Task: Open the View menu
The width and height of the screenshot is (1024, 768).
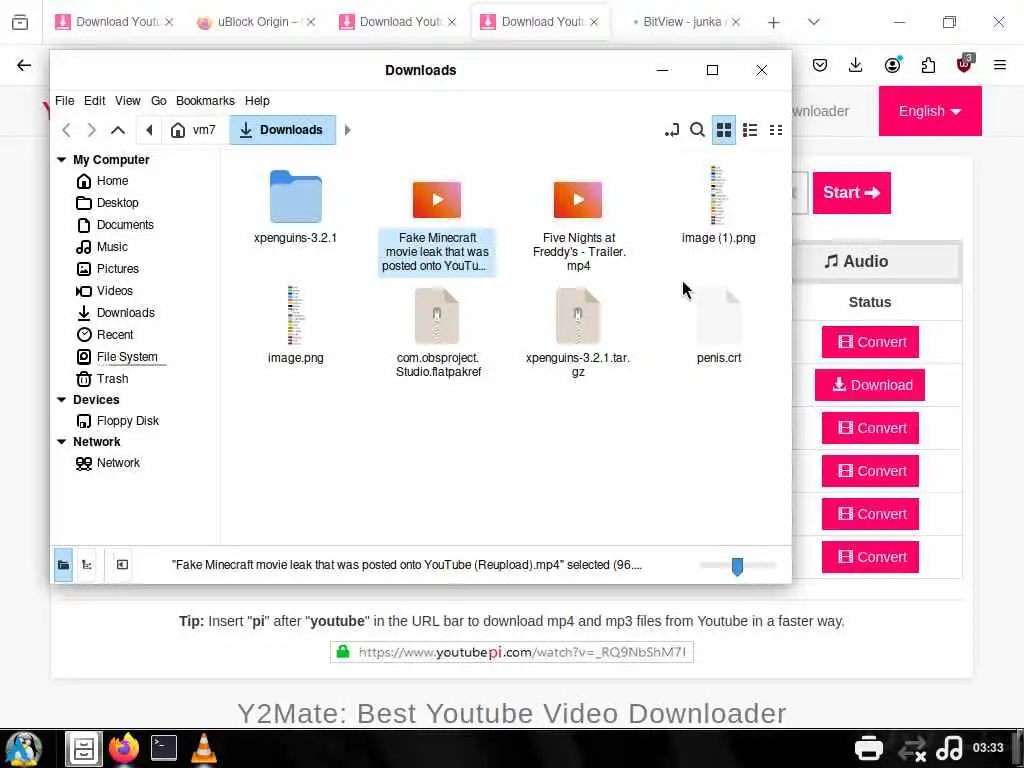Action: [128, 101]
